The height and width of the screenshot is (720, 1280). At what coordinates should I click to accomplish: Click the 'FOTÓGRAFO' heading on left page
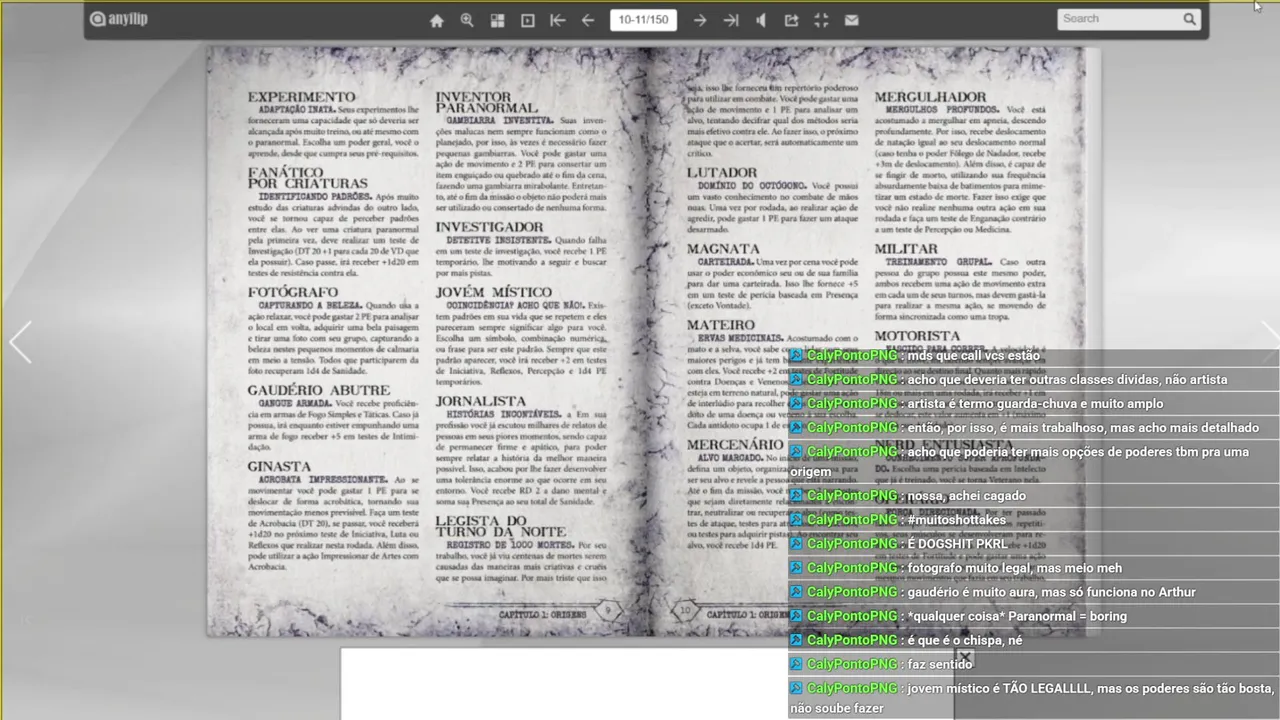(x=293, y=292)
